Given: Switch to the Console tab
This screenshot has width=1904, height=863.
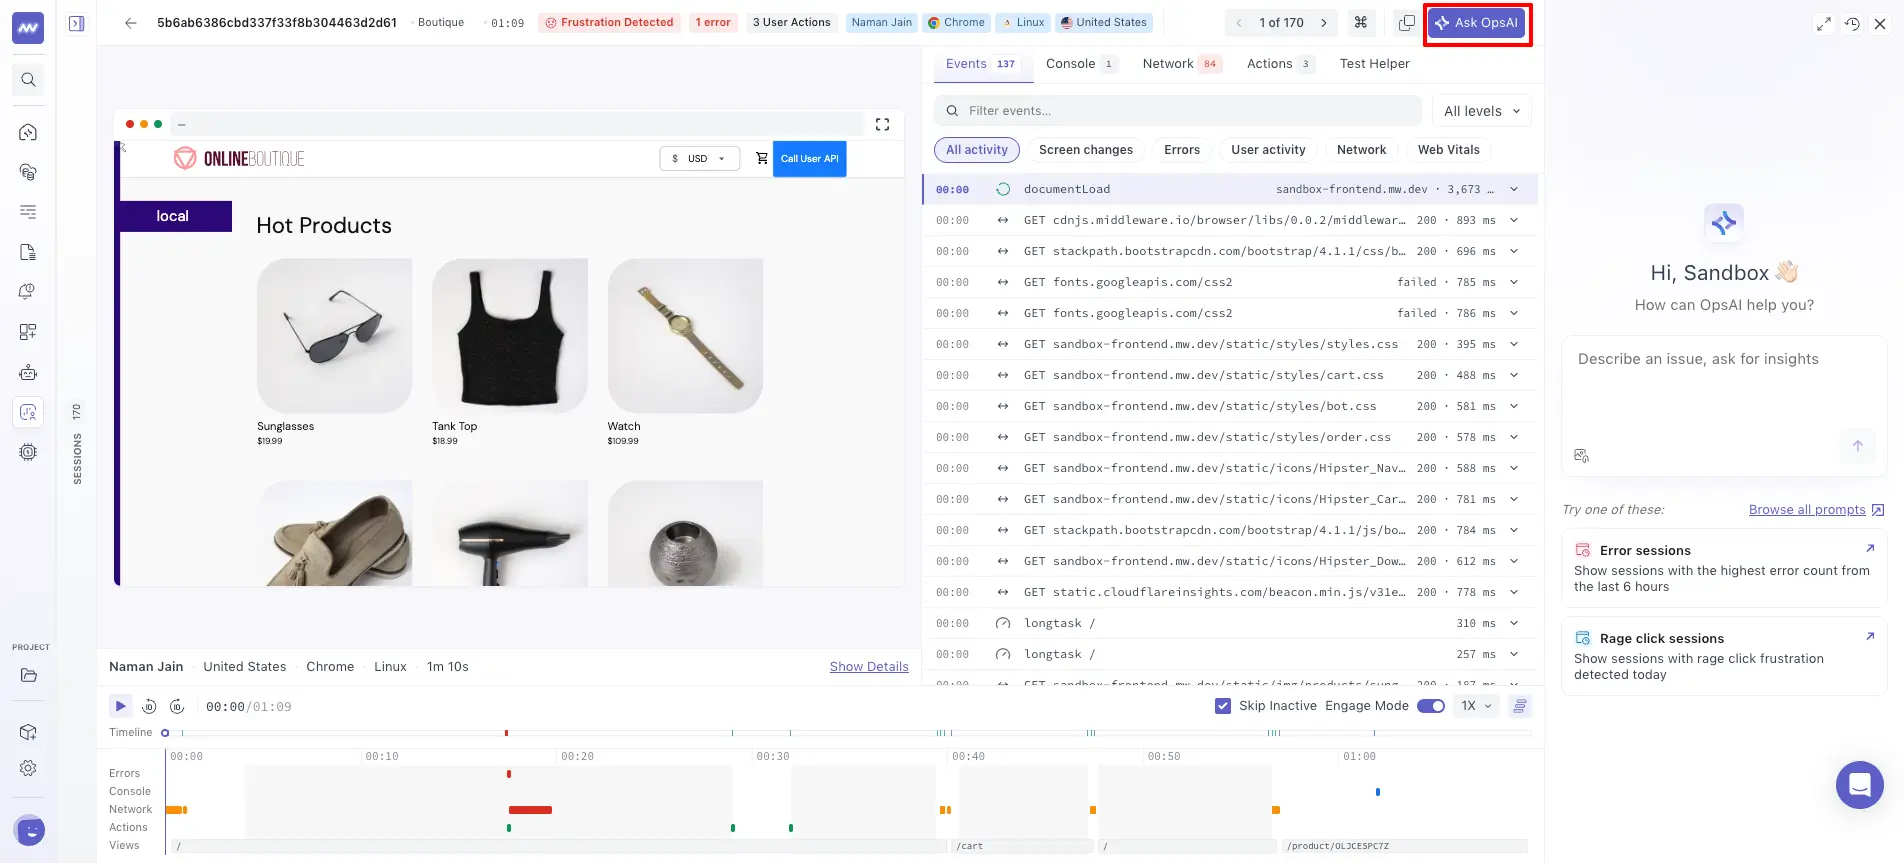Looking at the screenshot, I should (x=1080, y=64).
